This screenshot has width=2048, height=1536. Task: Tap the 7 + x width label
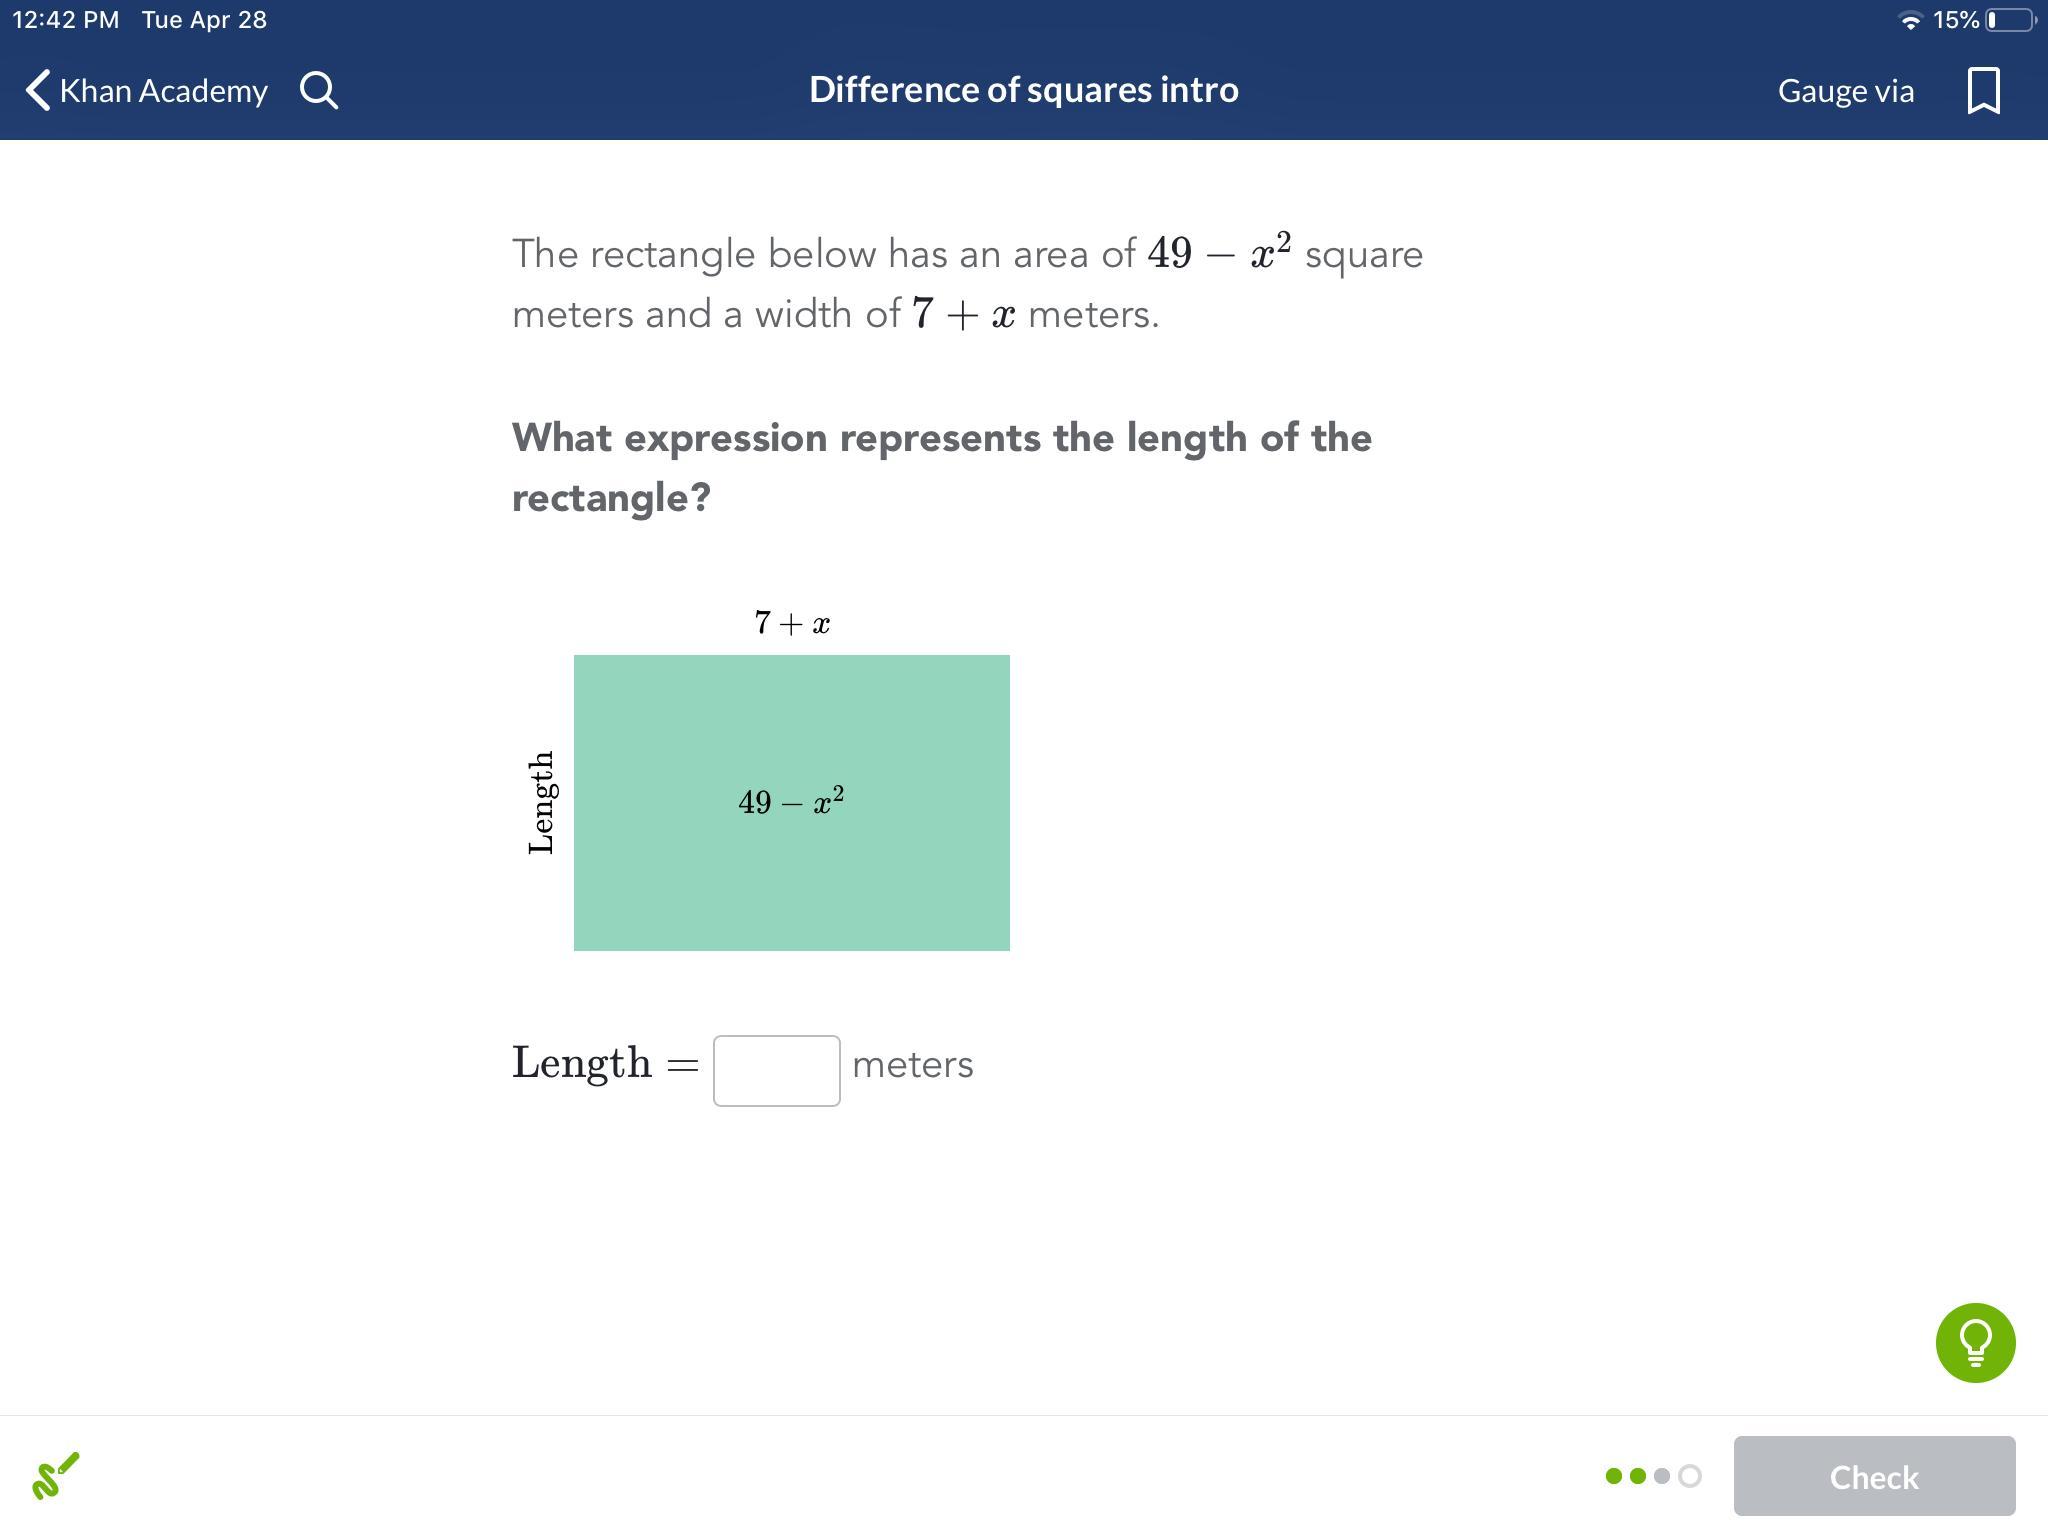click(792, 623)
